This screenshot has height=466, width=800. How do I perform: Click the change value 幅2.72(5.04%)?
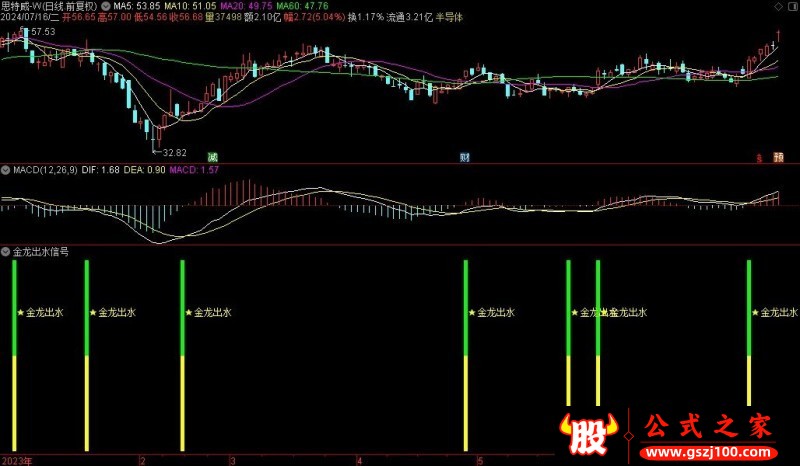pos(314,17)
